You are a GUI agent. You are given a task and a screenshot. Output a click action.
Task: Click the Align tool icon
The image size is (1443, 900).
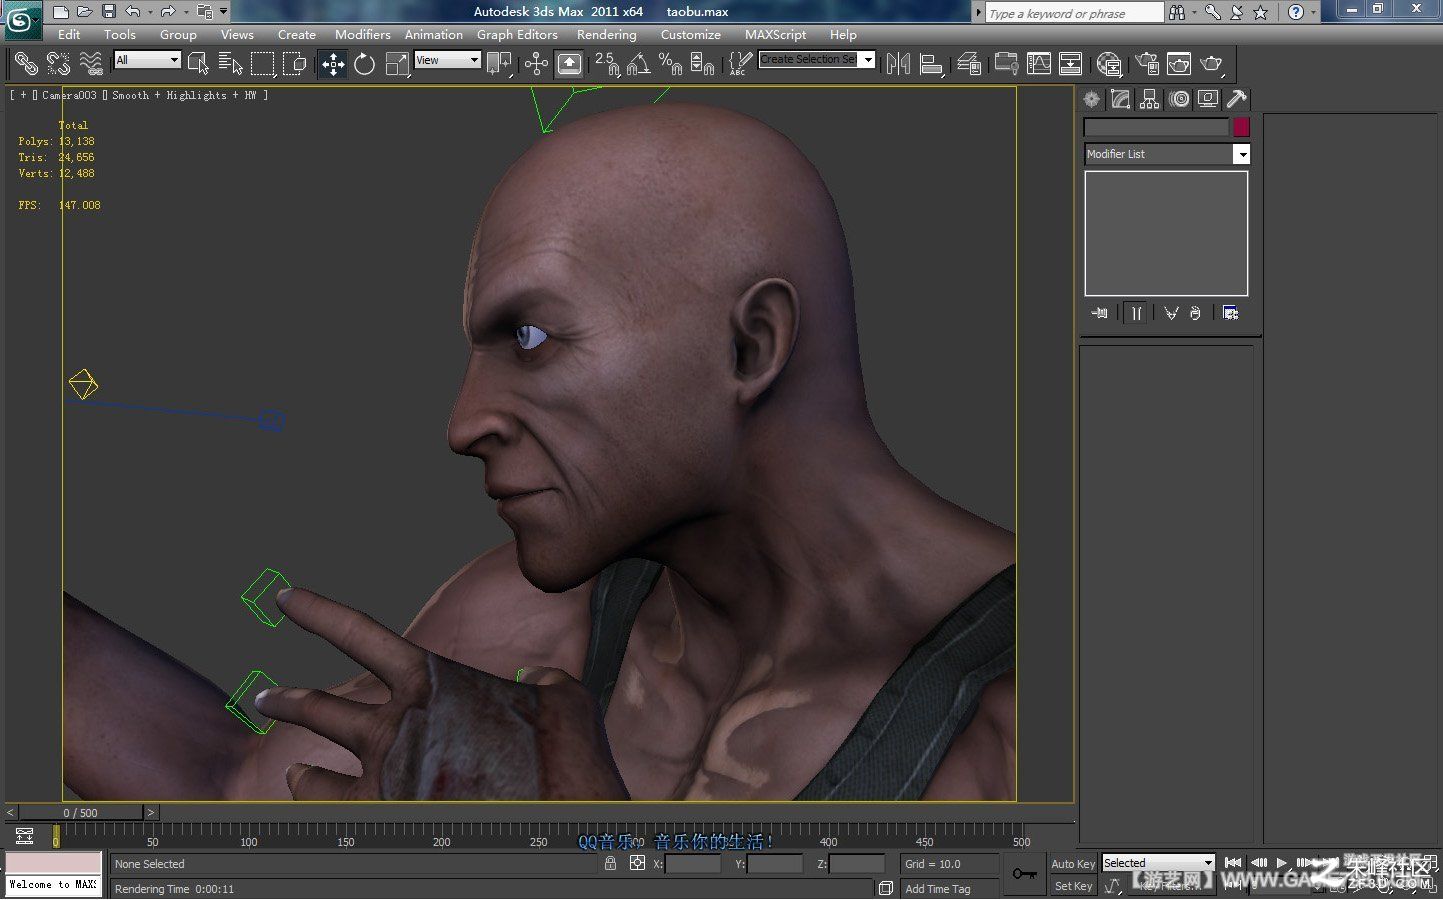931,64
